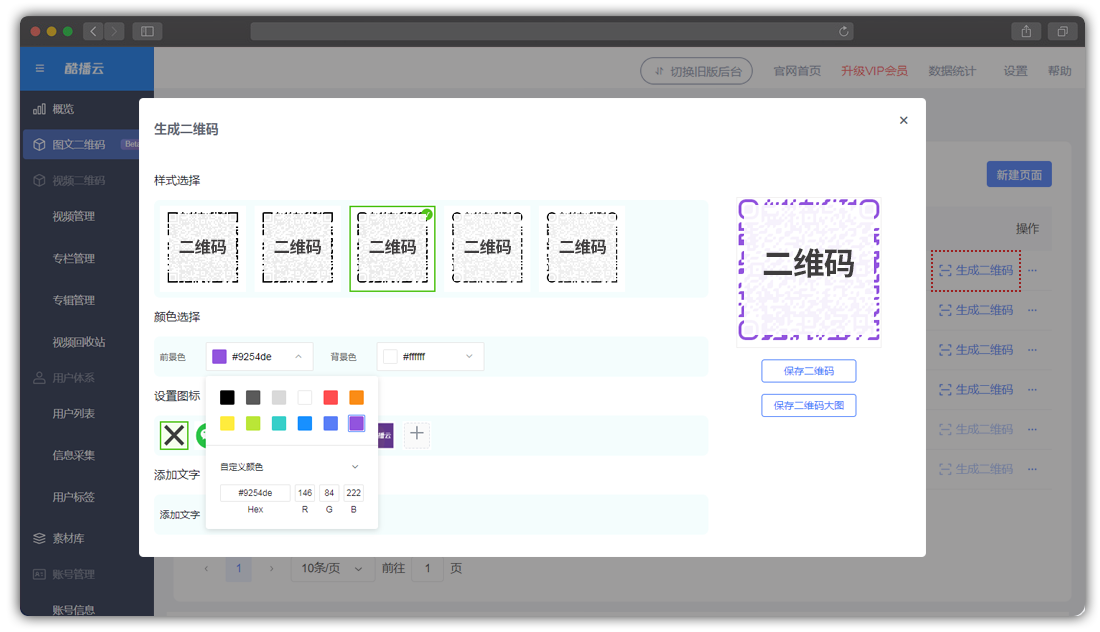Edit the Hex color input field
Viewport: 1100px width, 632px height.
255,492
